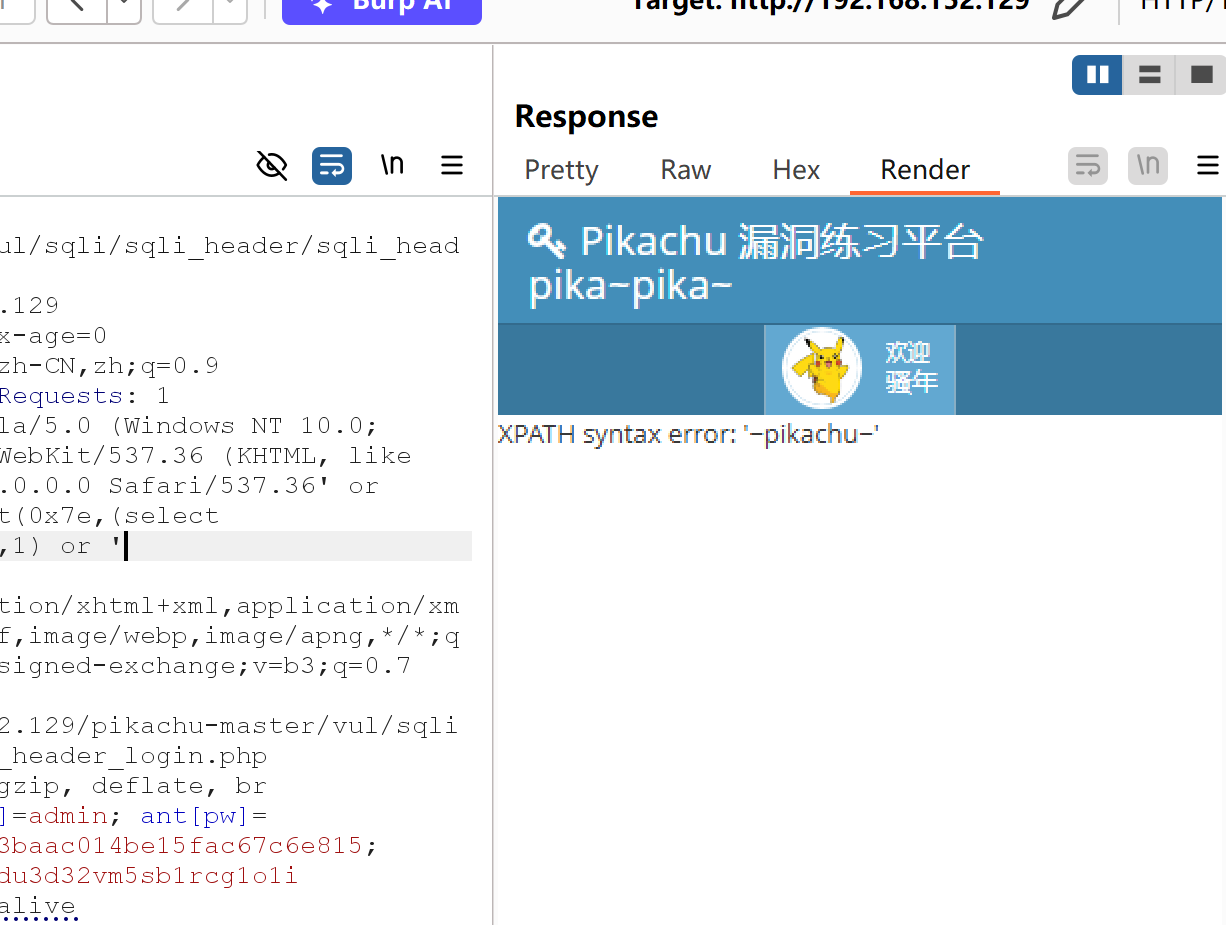Switch to combined tabbed layout view

(1200, 75)
